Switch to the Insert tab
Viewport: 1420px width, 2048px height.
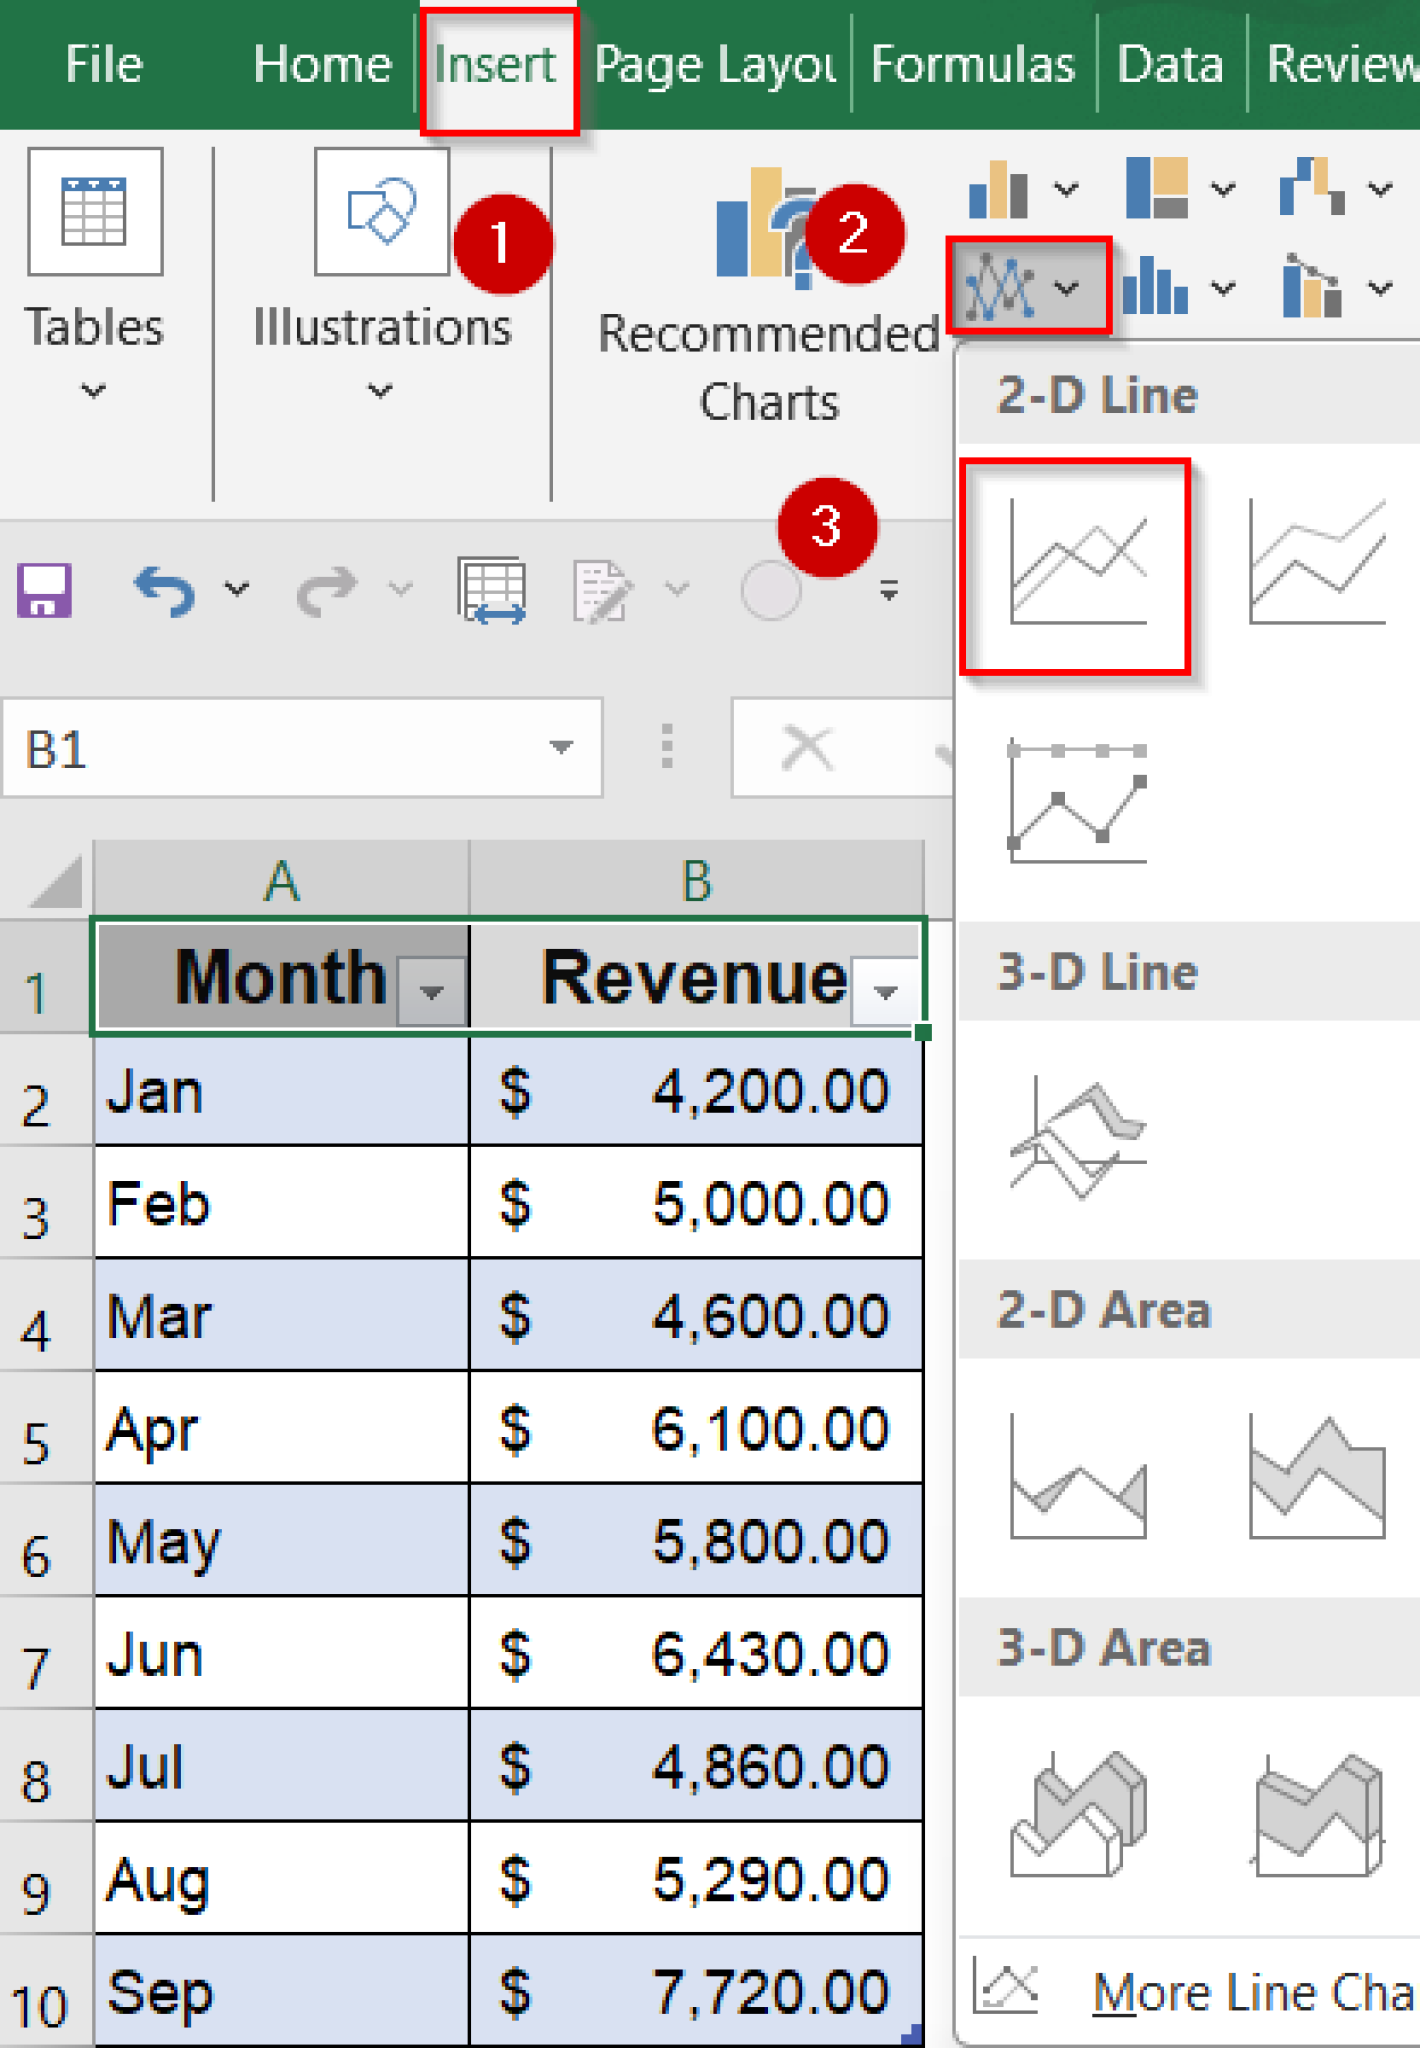tap(496, 66)
